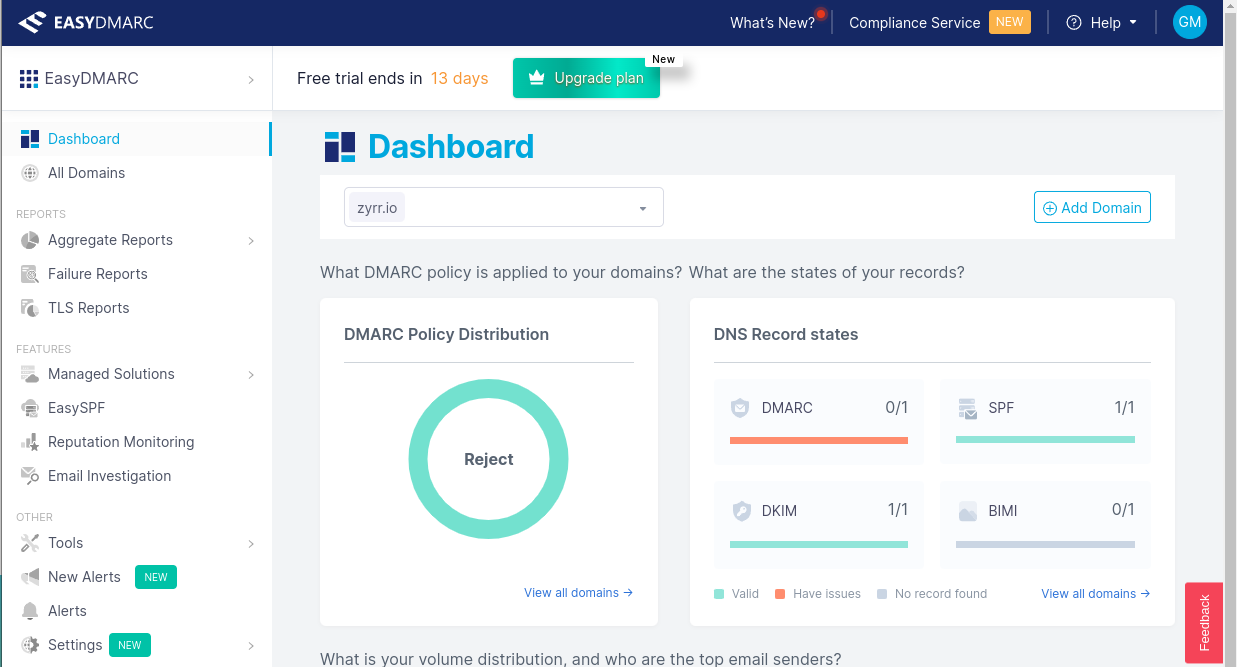1237x667 pixels.
Task: Open the What's New notifications
Action: tap(772, 21)
